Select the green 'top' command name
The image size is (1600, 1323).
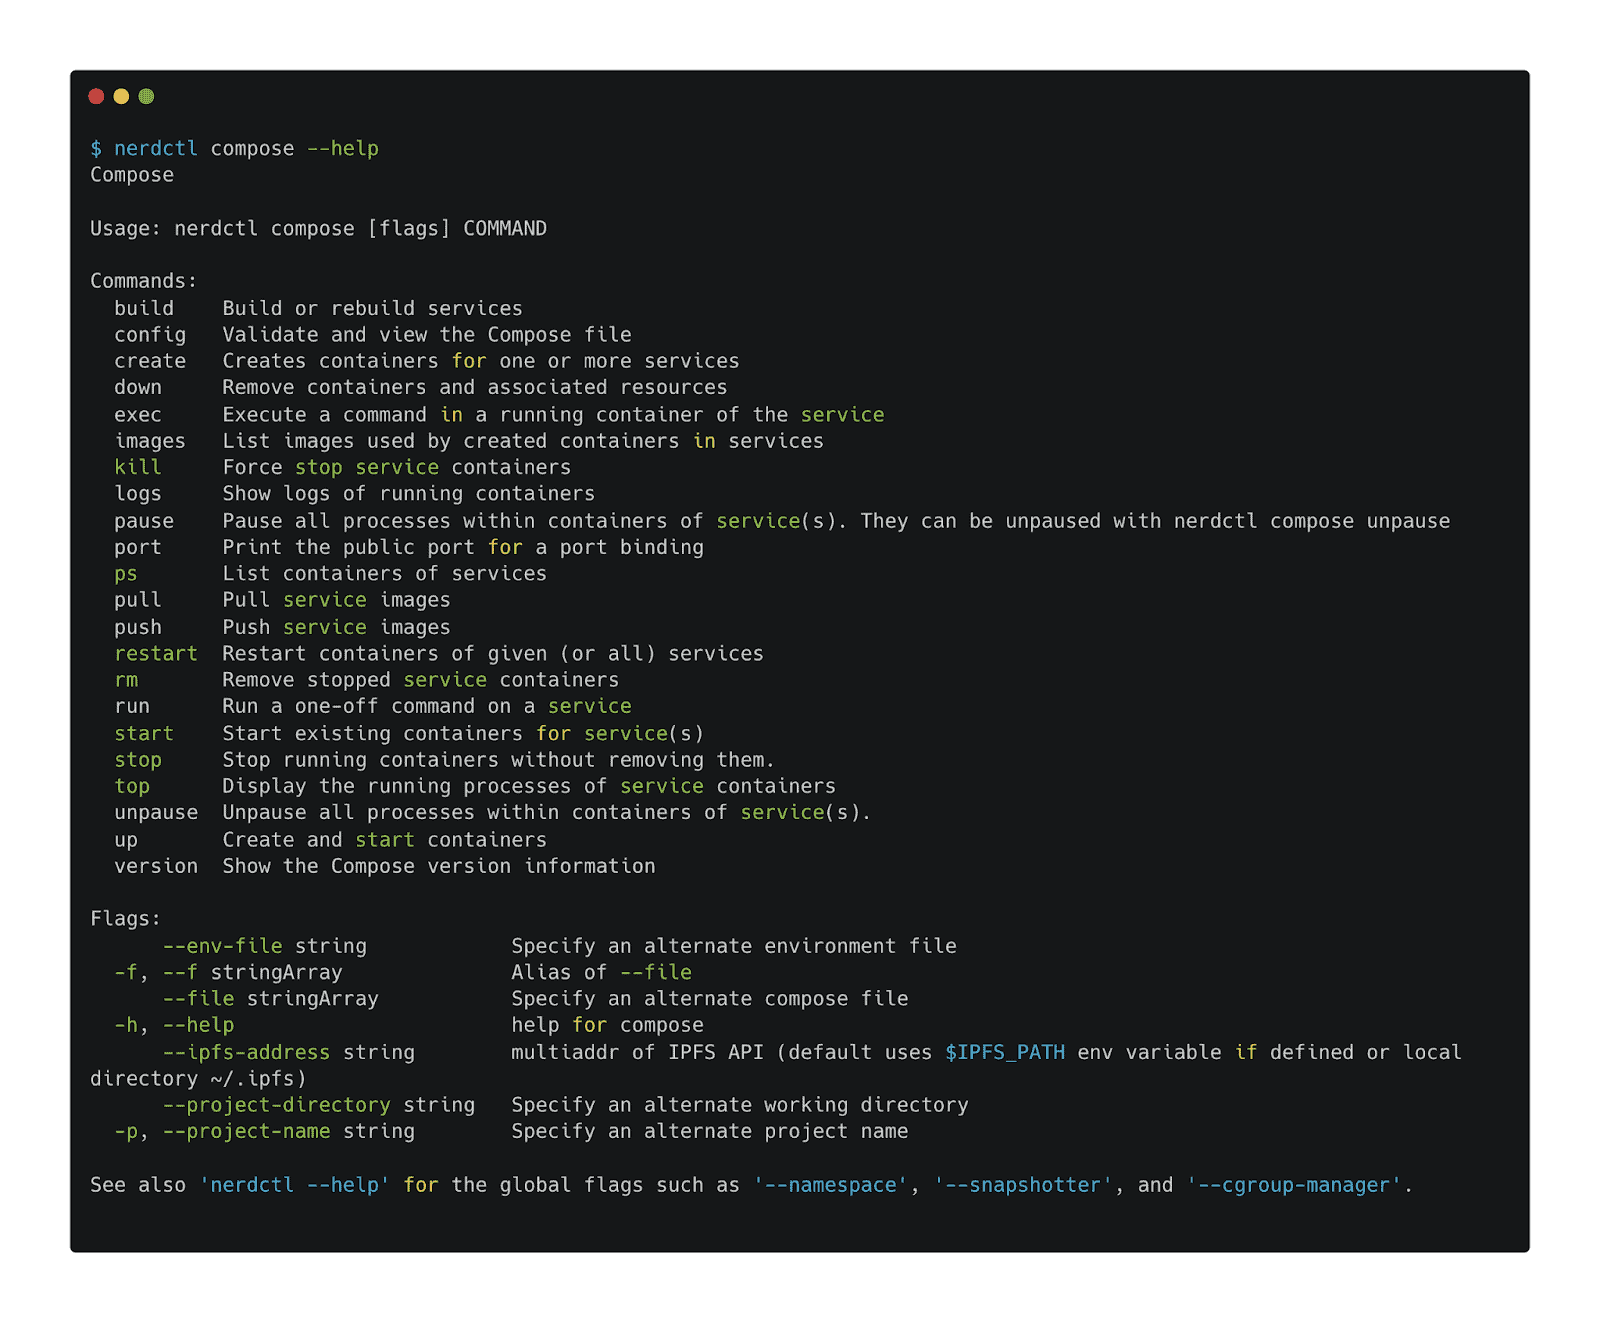(x=132, y=786)
